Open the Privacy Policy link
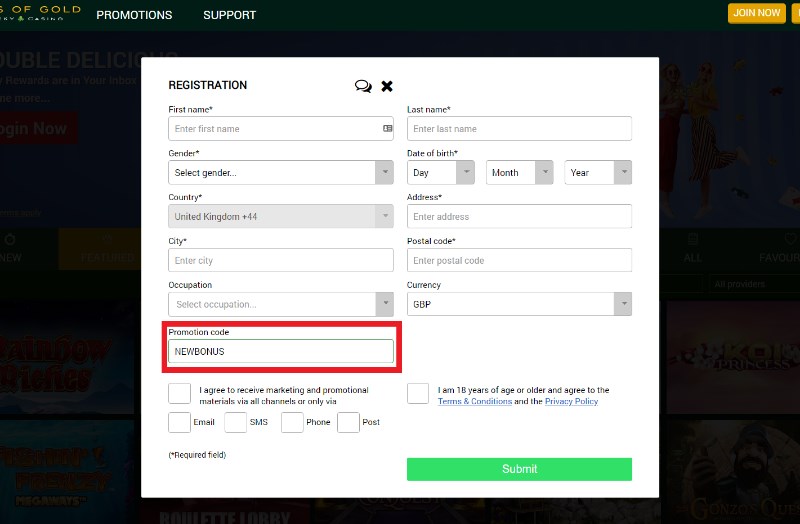Viewport: 800px width, 524px height. pyautogui.click(x=571, y=402)
